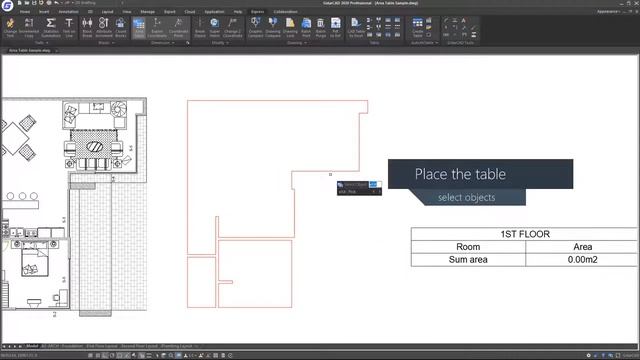Open the Home ribbon tab
The height and width of the screenshot is (360, 640).
(x=24, y=11)
